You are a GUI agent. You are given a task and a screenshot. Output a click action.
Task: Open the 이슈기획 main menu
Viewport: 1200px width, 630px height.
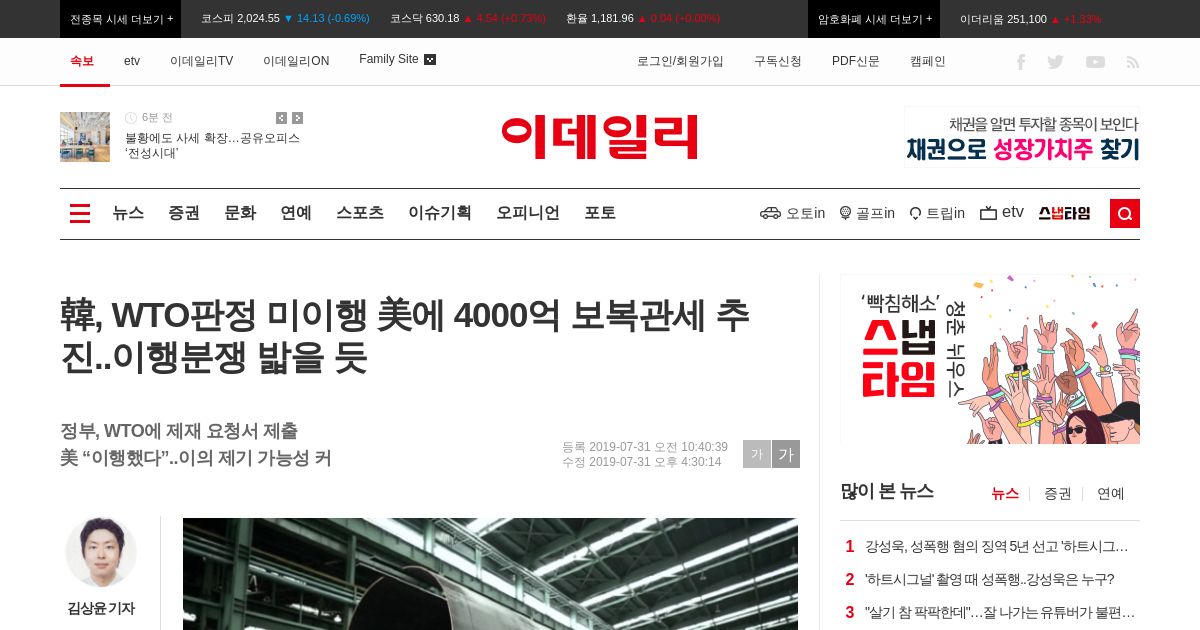click(440, 213)
